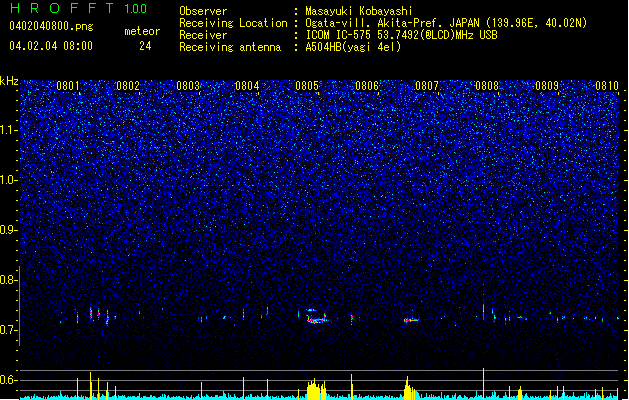The width and height of the screenshot is (629, 400).
Task: Click the HROFFT 1.0.0 title text
Action: click(79, 8)
